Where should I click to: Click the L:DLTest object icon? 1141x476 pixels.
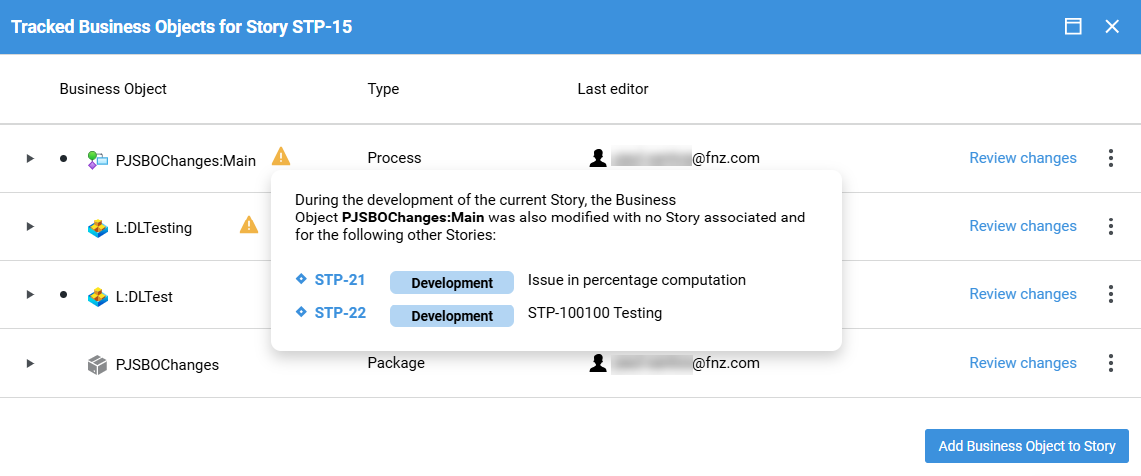pos(97,297)
